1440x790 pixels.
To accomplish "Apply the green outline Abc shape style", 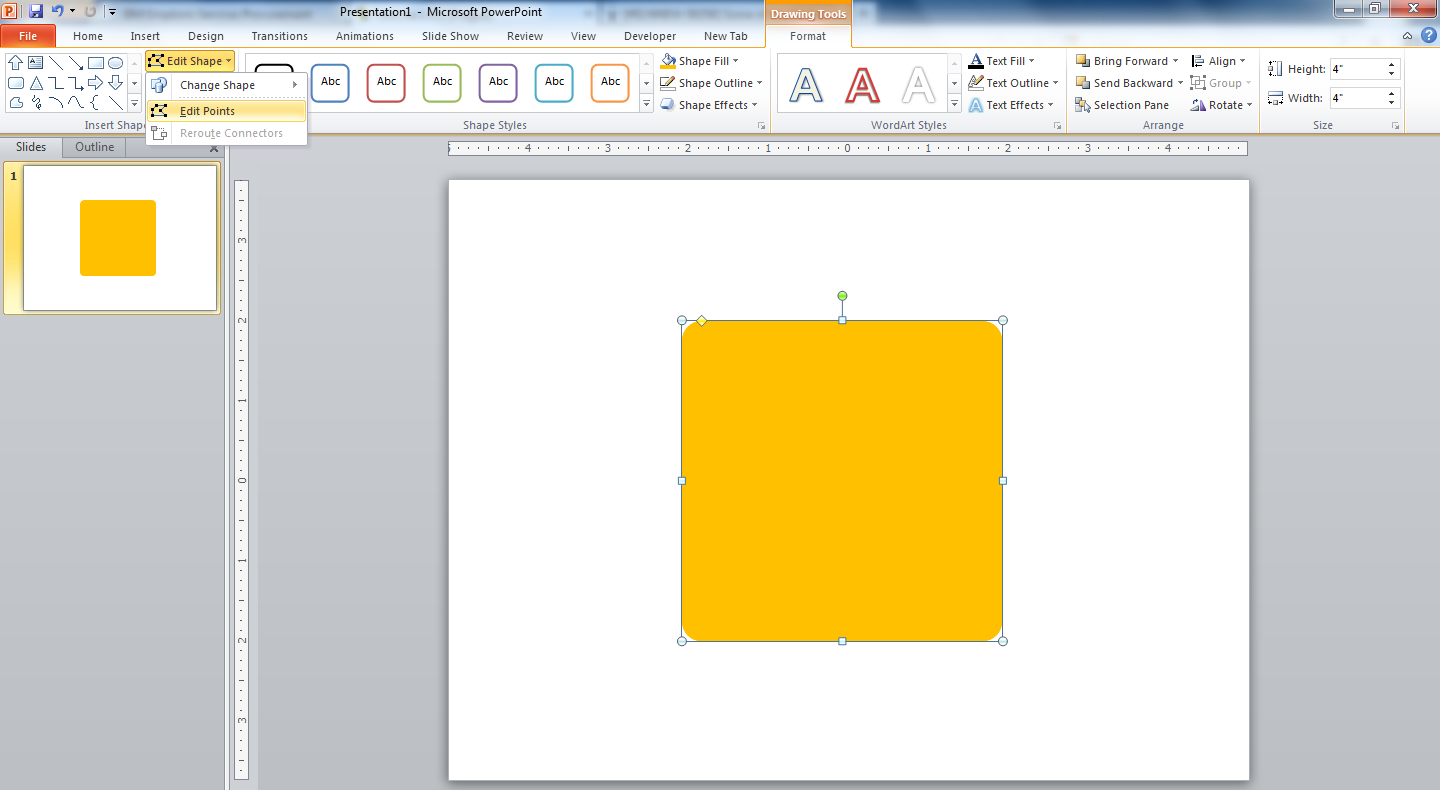I will point(442,82).
